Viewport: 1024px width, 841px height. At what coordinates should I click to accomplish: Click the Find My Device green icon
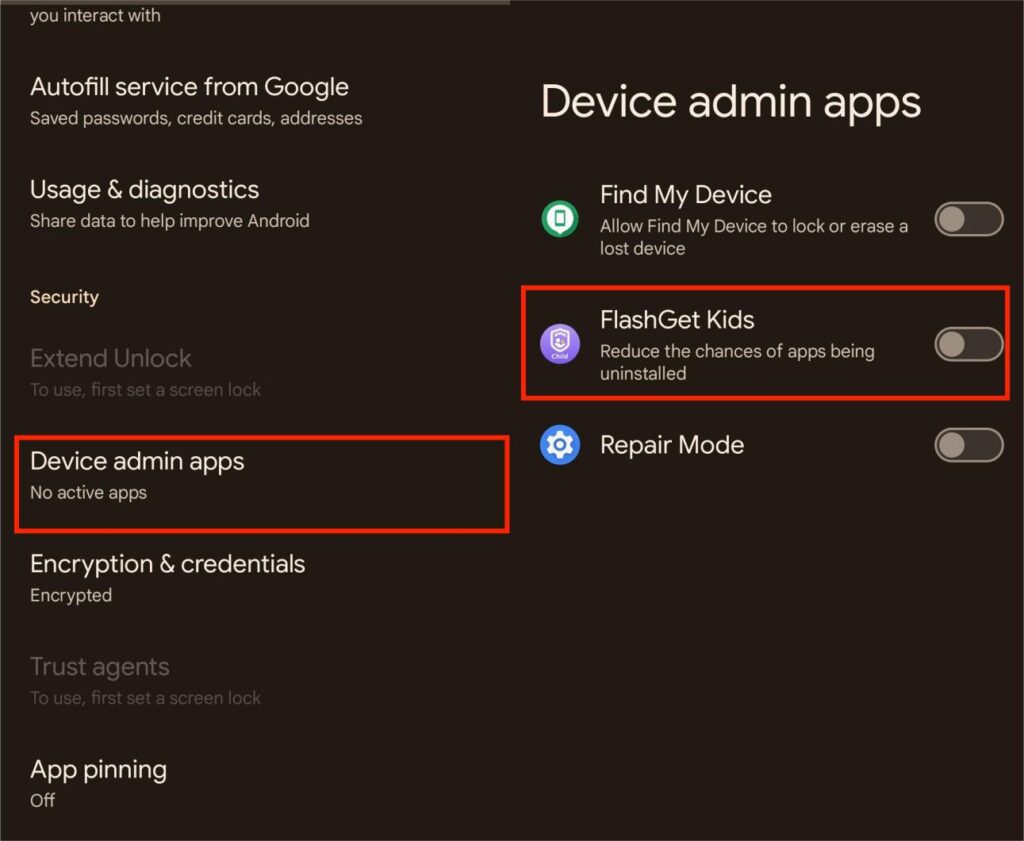[x=559, y=220]
